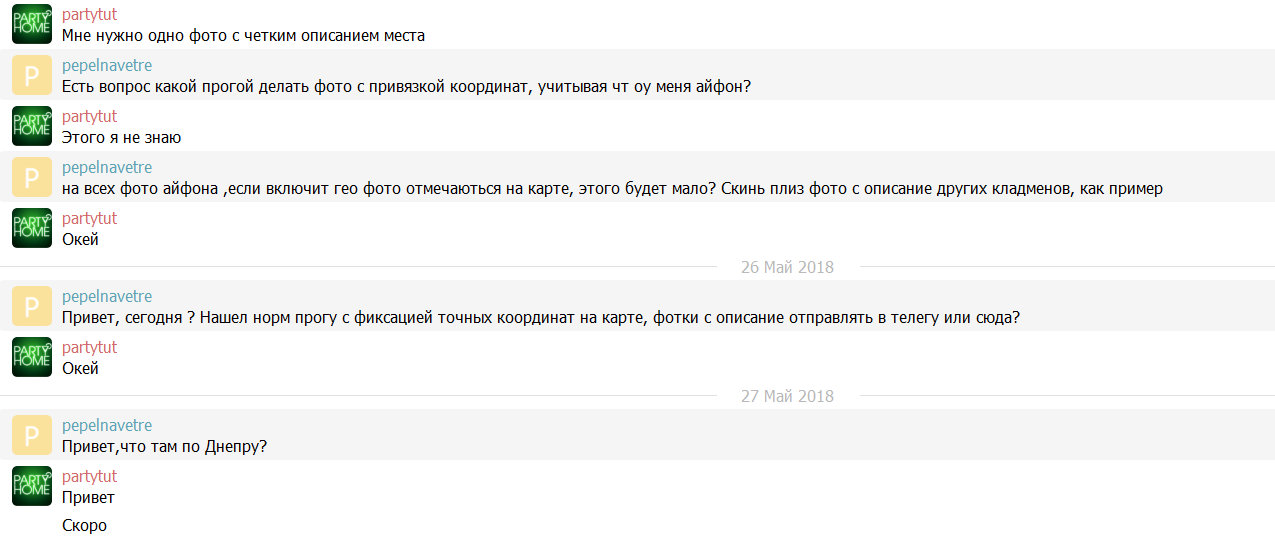Open partytut username above 'Этого я не знаю'

point(89,117)
